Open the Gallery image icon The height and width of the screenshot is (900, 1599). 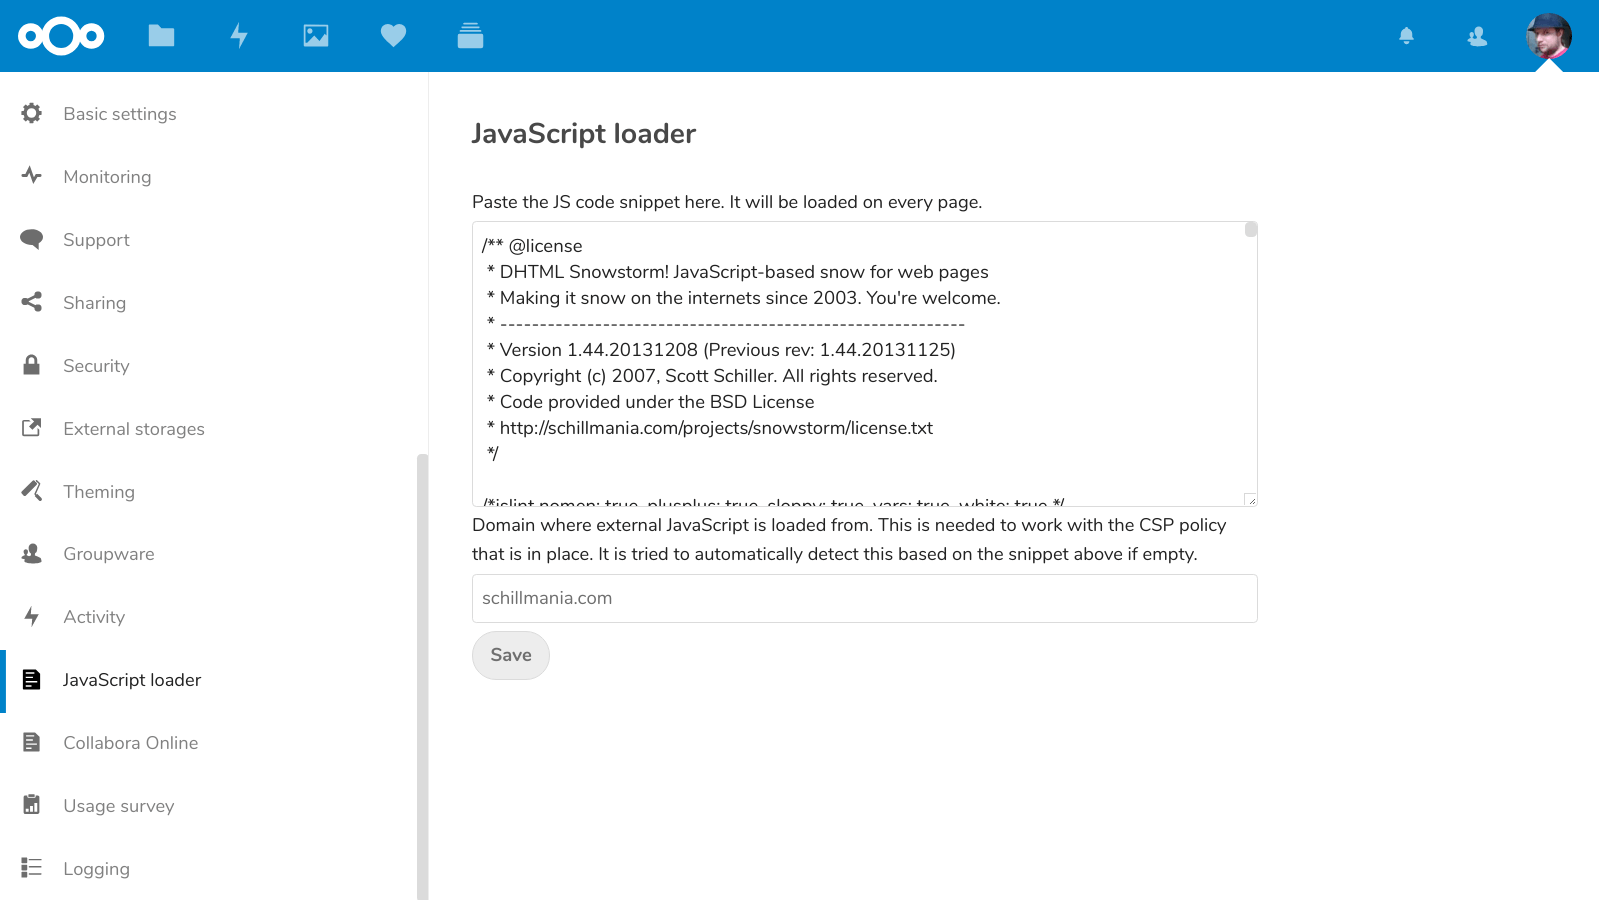[x=316, y=36]
